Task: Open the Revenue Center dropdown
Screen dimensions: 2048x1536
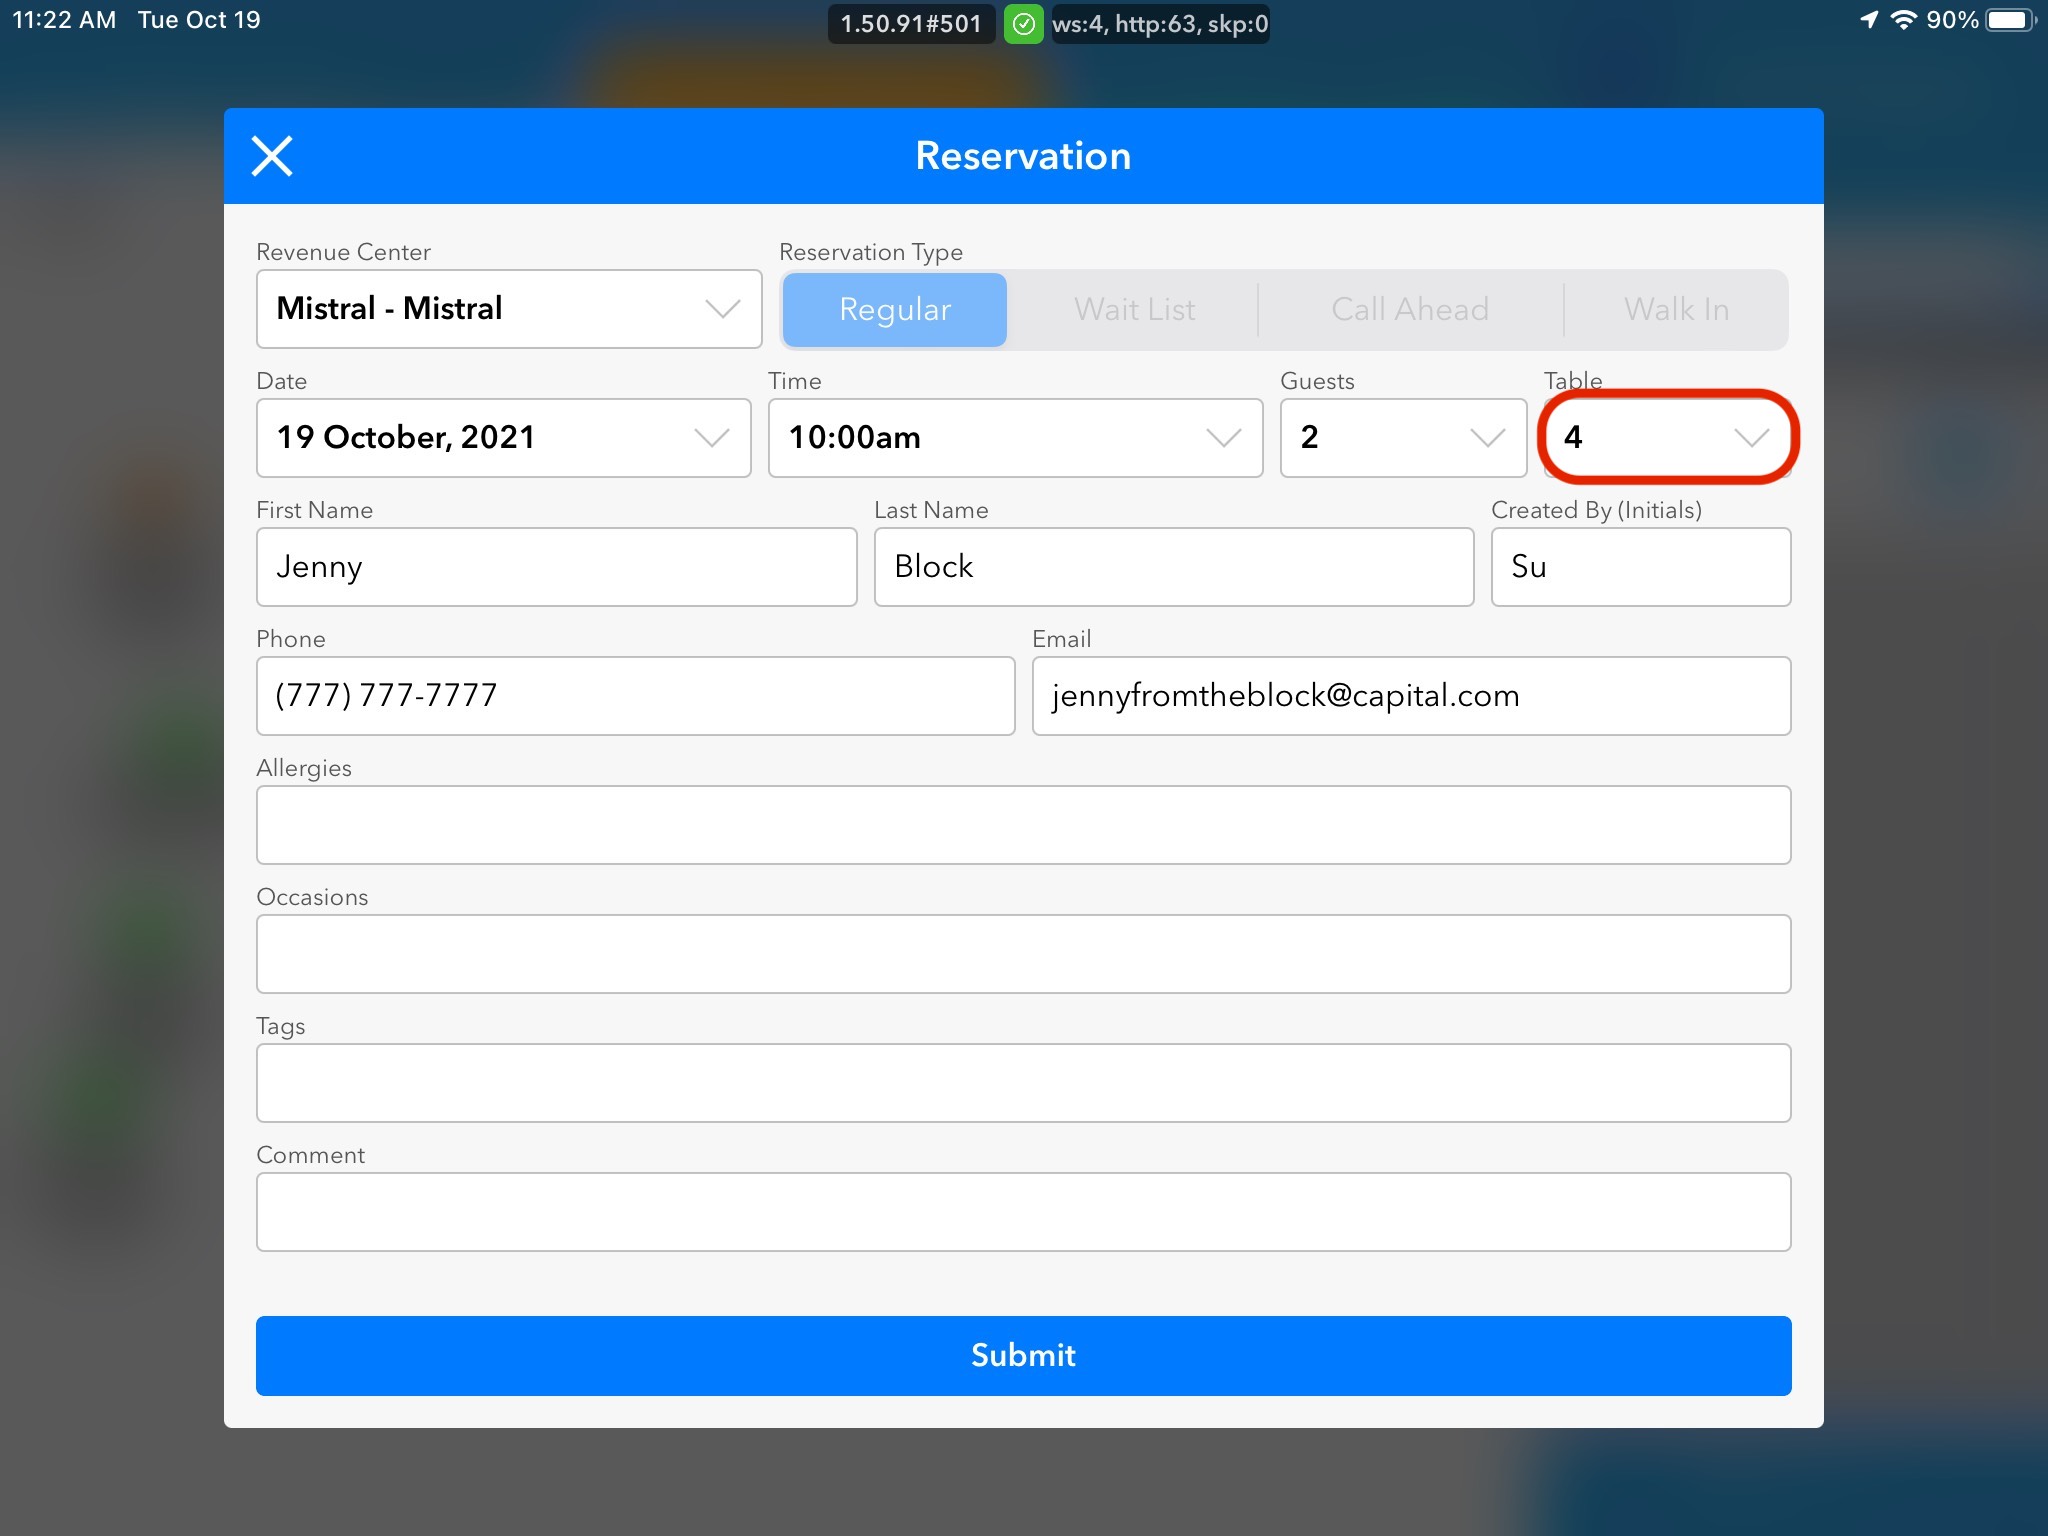Action: click(x=508, y=309)
